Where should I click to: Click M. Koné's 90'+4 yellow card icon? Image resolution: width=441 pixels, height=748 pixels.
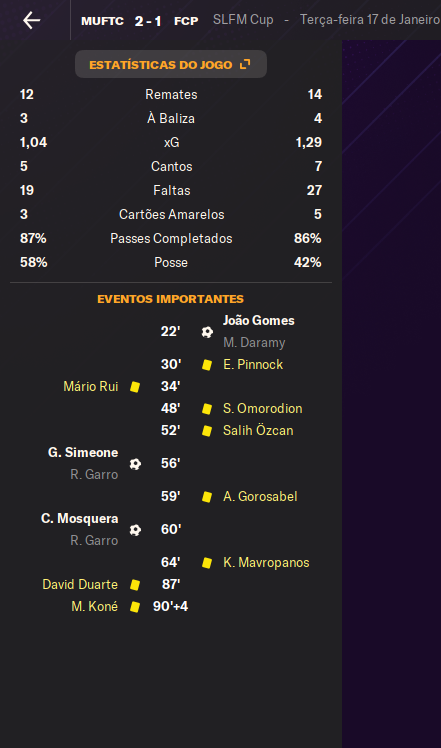(x=135, y=607)
